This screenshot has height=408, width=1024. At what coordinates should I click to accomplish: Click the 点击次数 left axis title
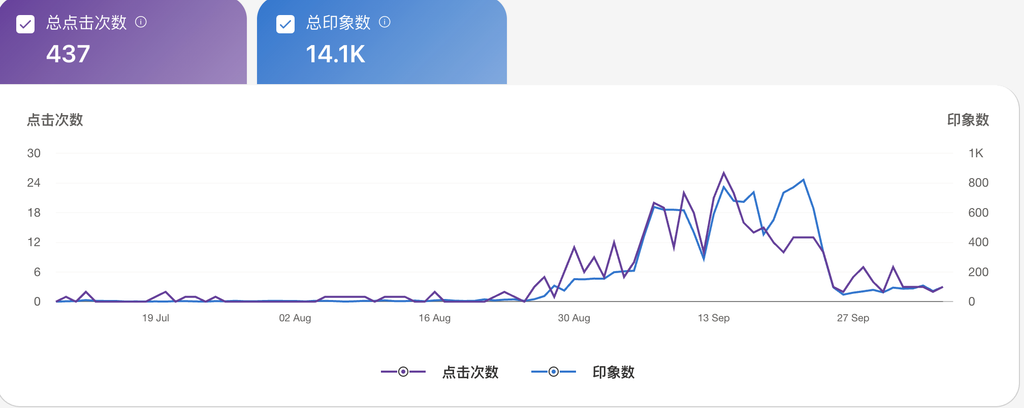tap(55, 120)
